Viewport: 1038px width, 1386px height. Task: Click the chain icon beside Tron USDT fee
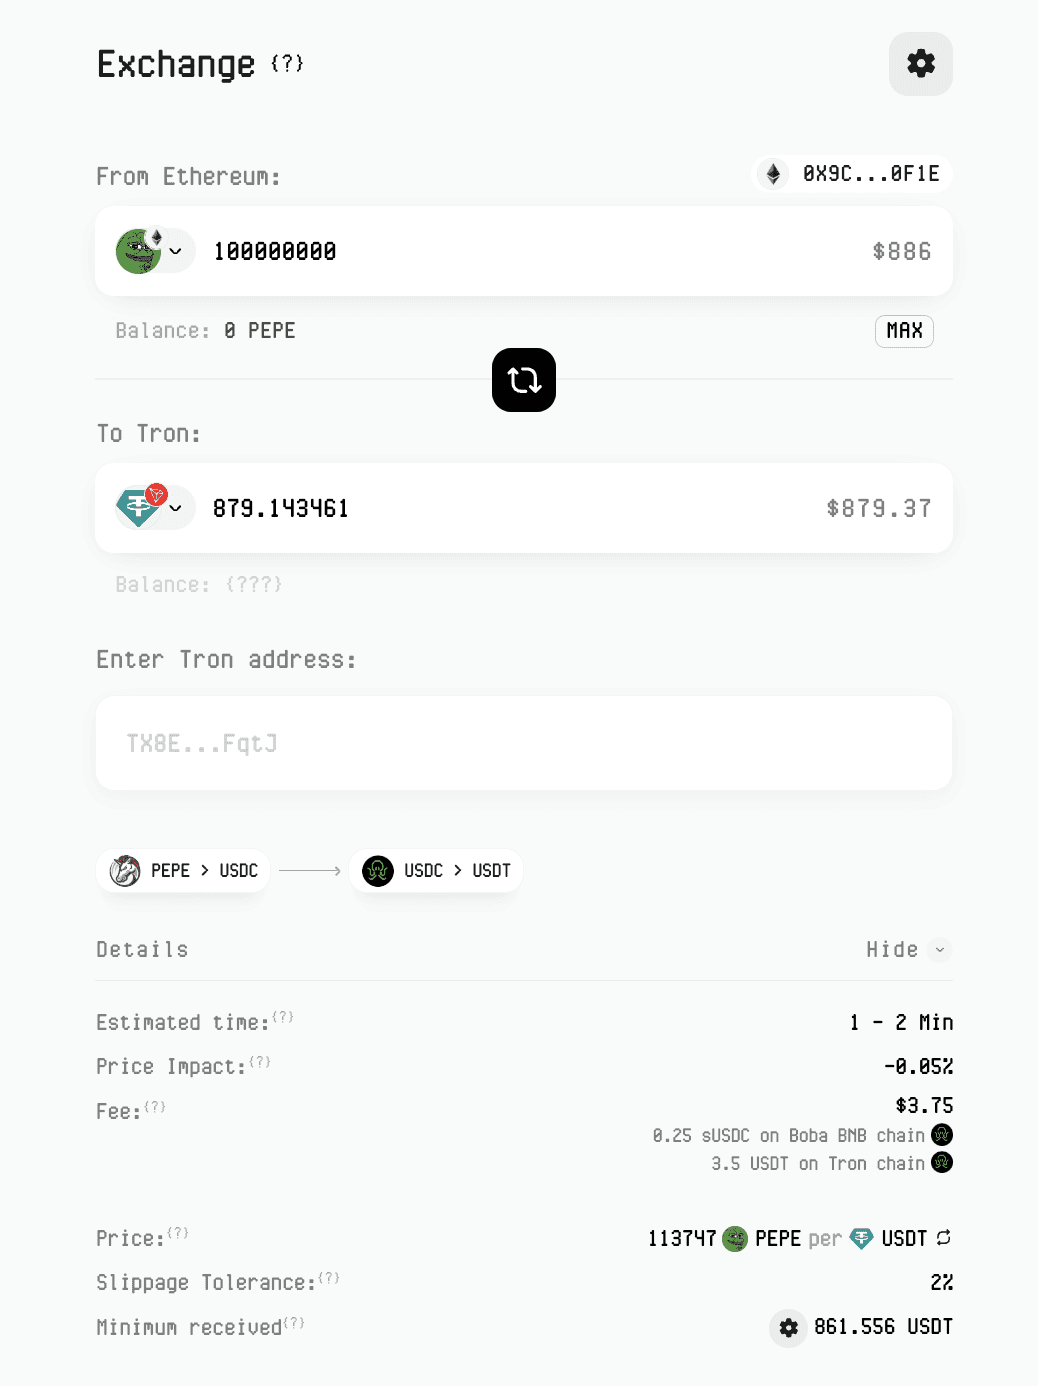pyautogui.click(x=940, y=1163)
